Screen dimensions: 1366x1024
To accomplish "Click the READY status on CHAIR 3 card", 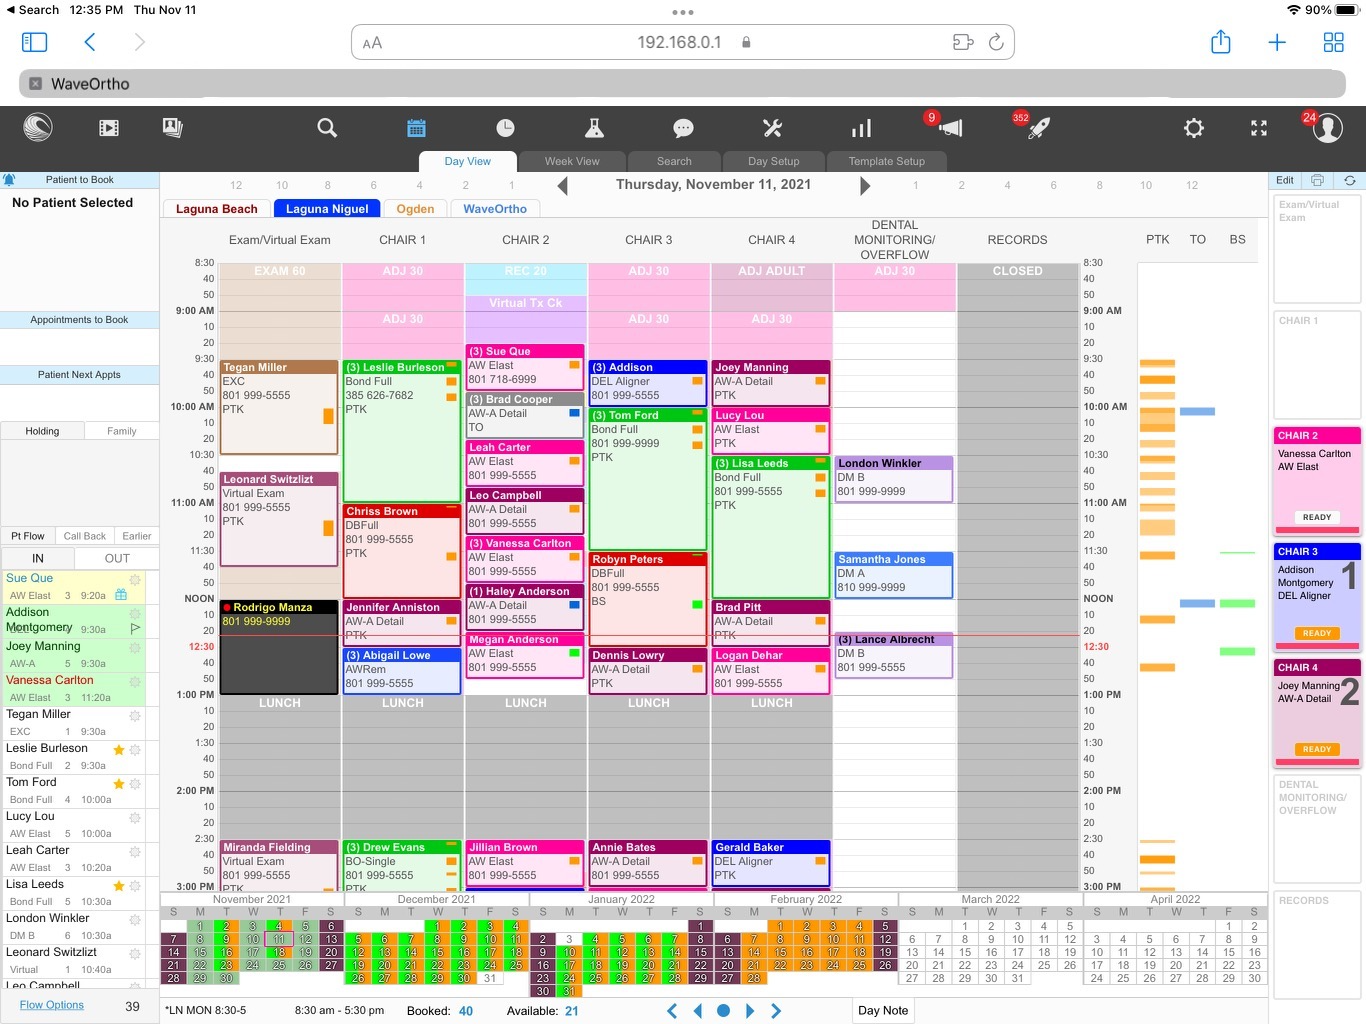I will pyautogui.click(x=1316, y=633).
